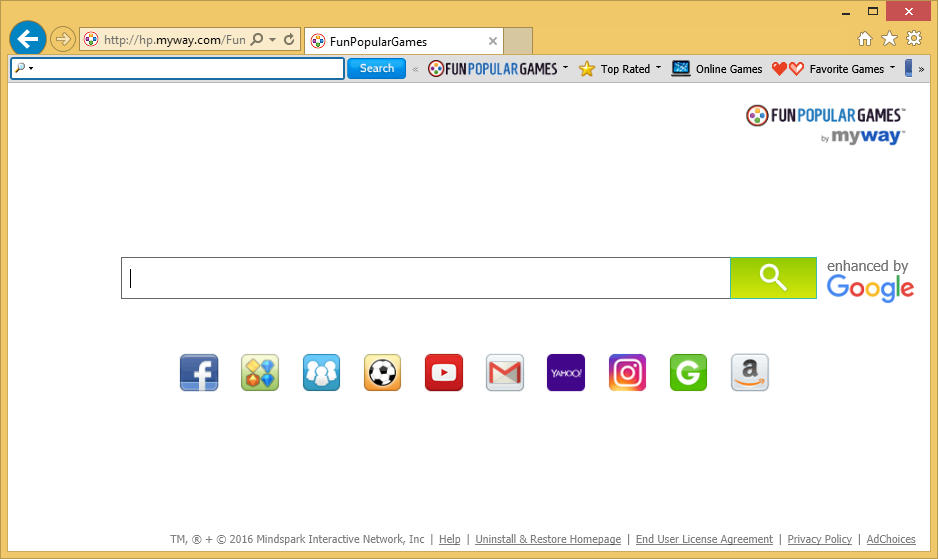Image resolution: width=939 pixels, height=559 pixels.
Task: Open the Amazon shortcut icon
Action: point(750,372)
